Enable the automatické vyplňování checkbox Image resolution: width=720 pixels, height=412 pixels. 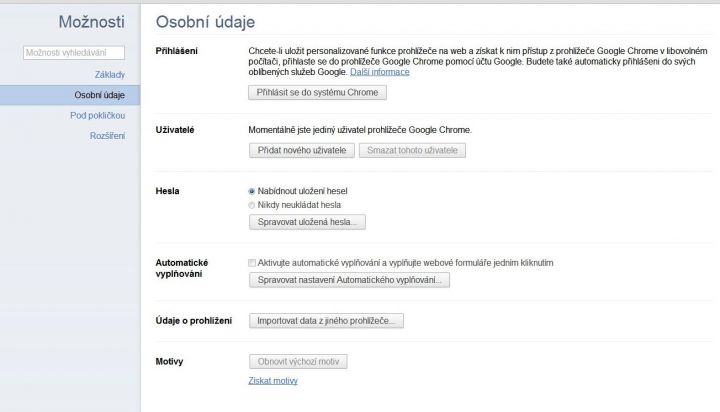252,263
